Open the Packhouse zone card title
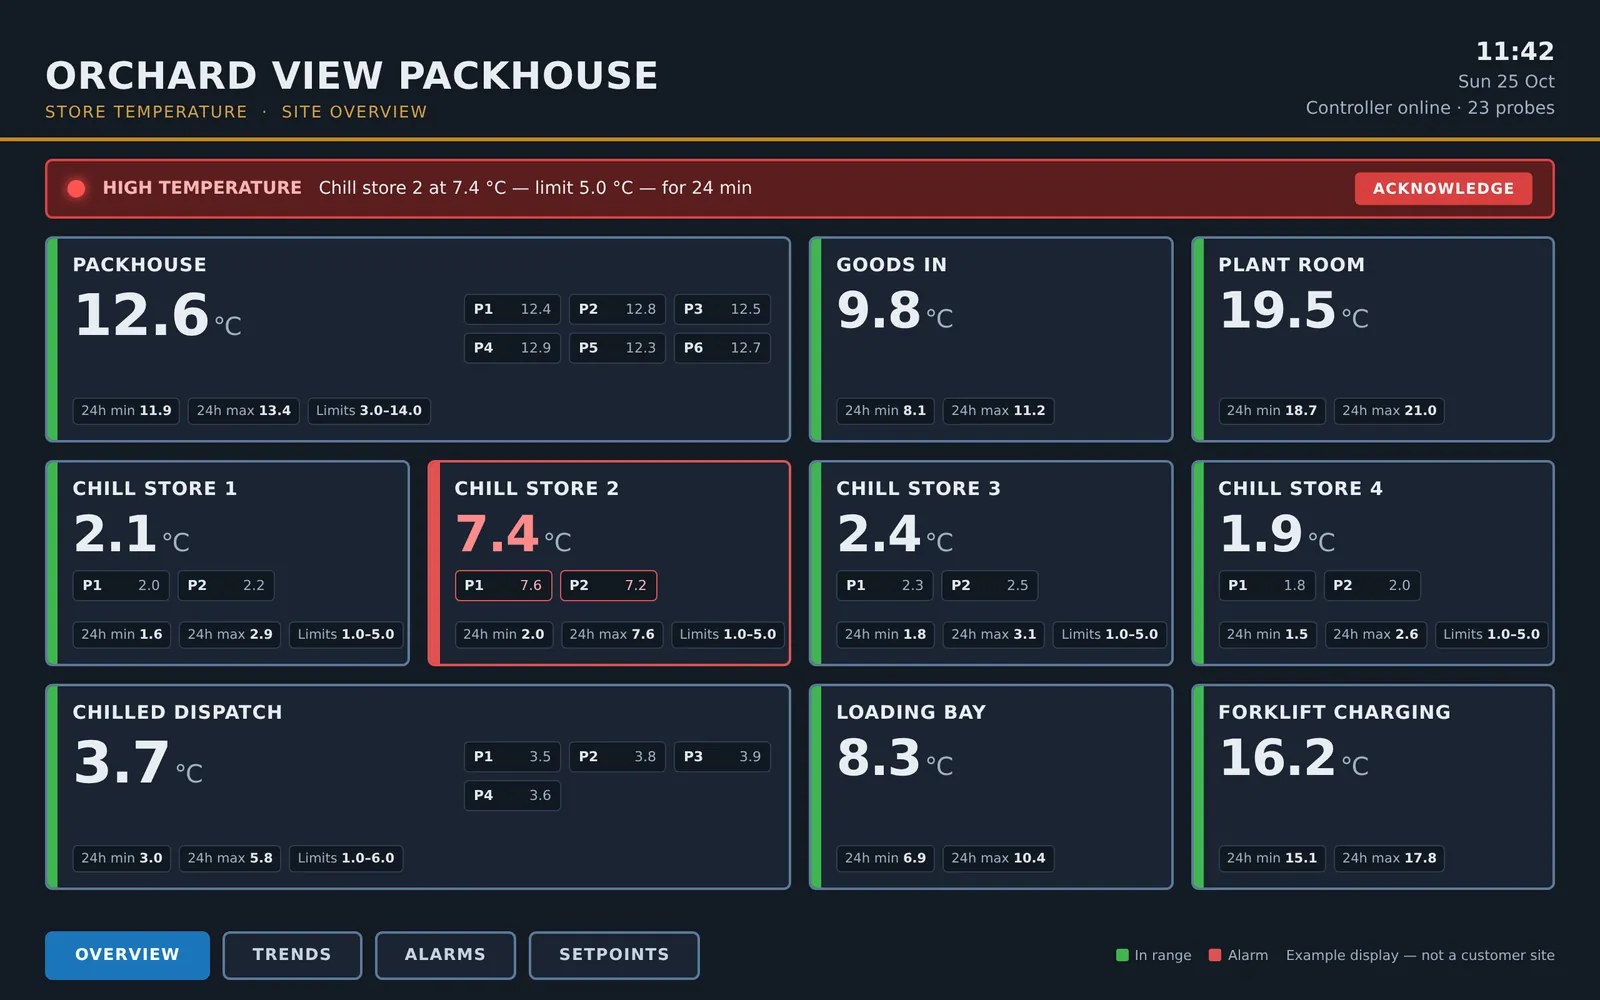 [140, 265]
